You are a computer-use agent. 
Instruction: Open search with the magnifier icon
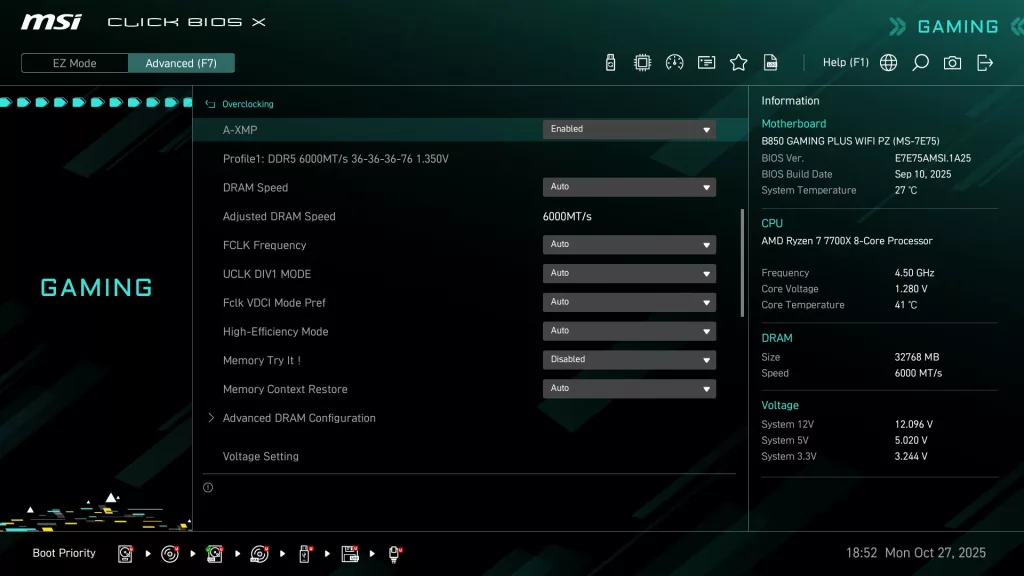(920, 62)
